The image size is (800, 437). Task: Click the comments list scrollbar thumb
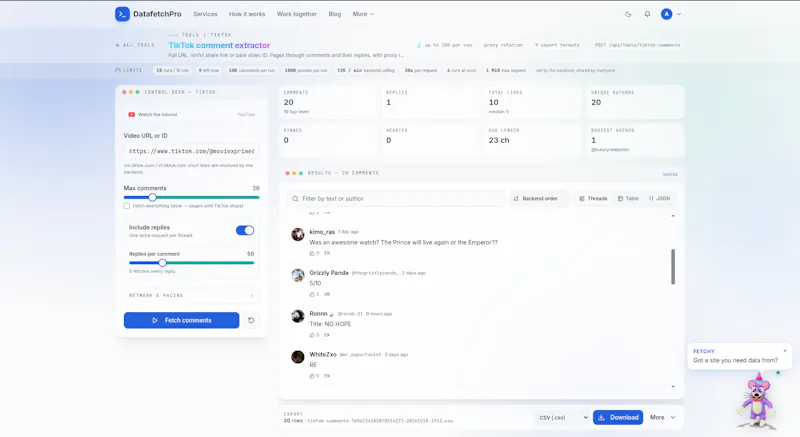(673, 267)
